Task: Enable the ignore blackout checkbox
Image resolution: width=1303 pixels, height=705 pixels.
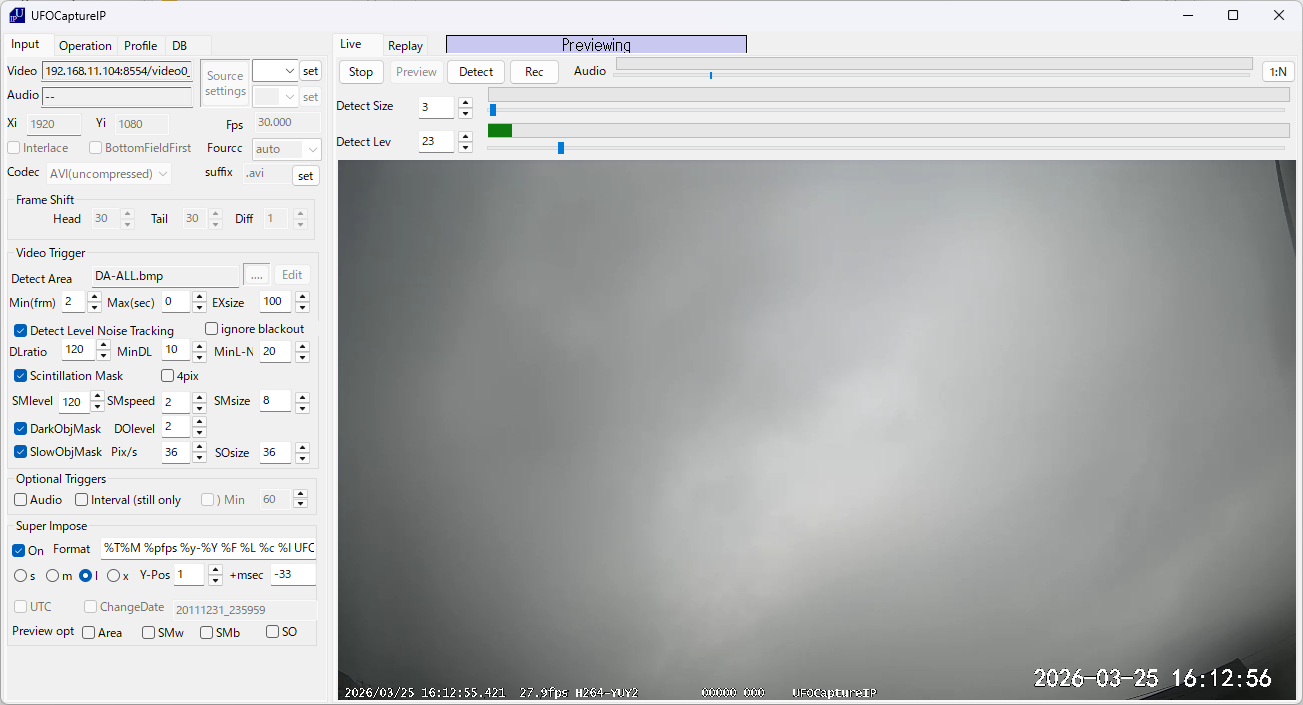Action: pyautogui.click(x=212, y=329)
